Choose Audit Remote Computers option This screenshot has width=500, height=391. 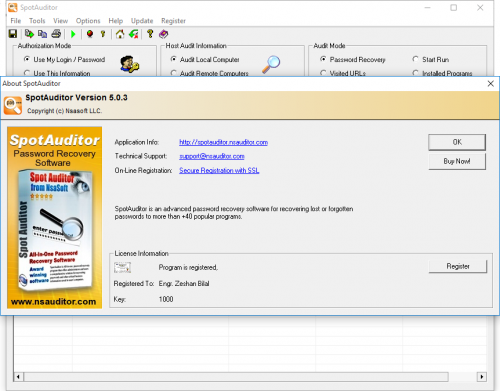pos(210,73)
